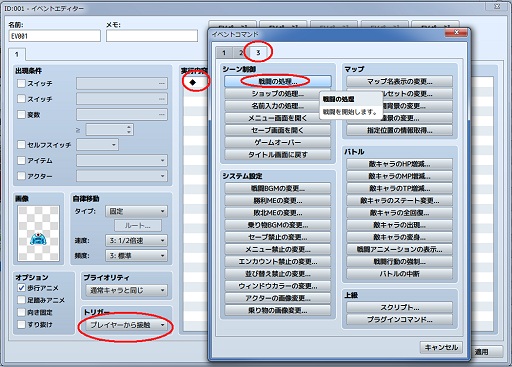Expand the 速度 dropdown 3: 1/2倍速
The width and height of the screenshot is (512, 367).
click(136, 240)
